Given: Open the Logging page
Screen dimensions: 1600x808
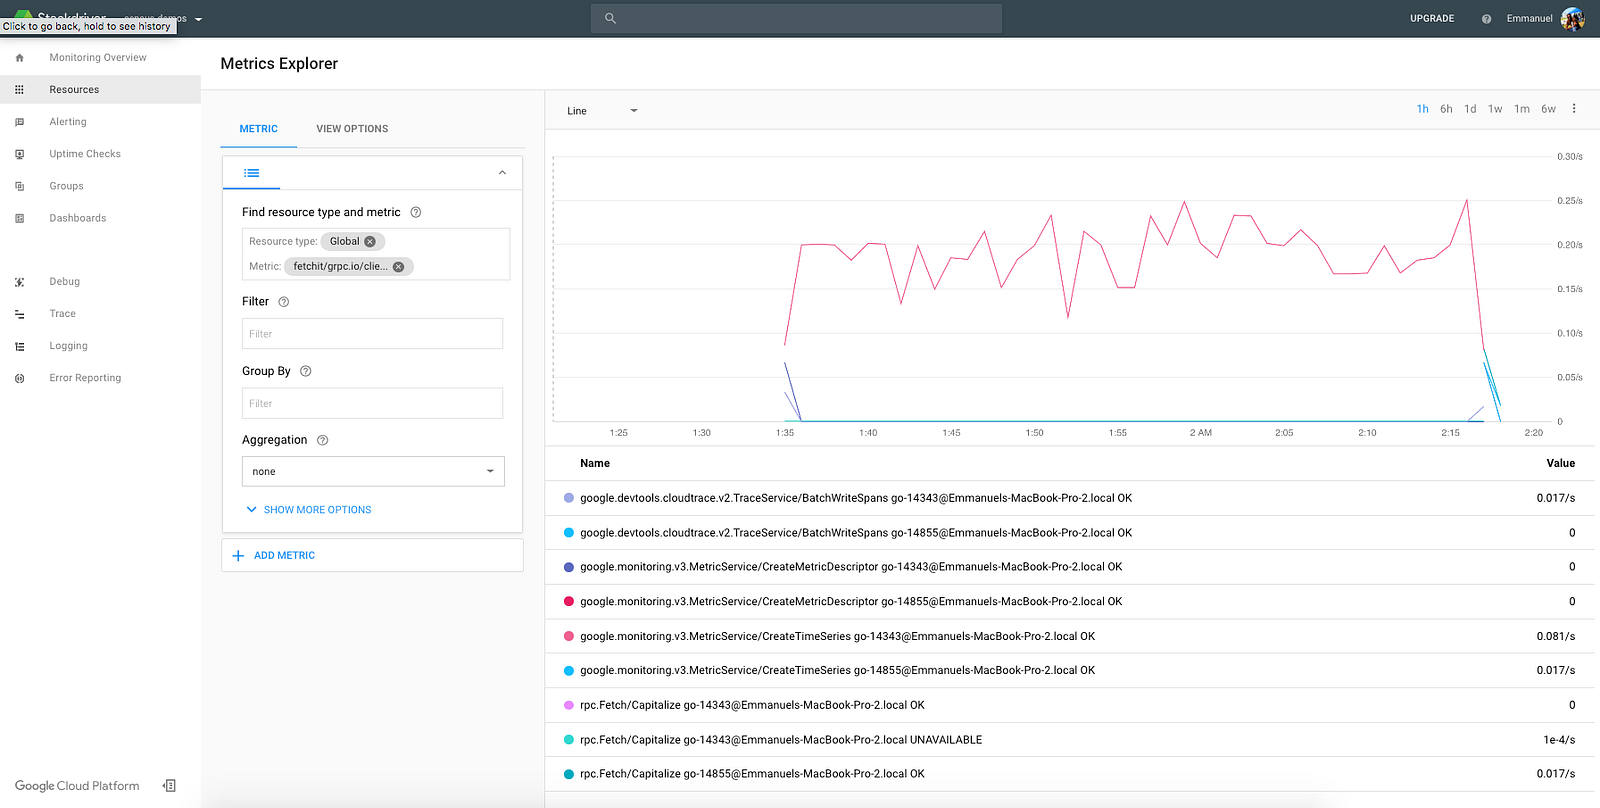Looking at the screenshot, I should pyautogui.click(x=69, y=346).
